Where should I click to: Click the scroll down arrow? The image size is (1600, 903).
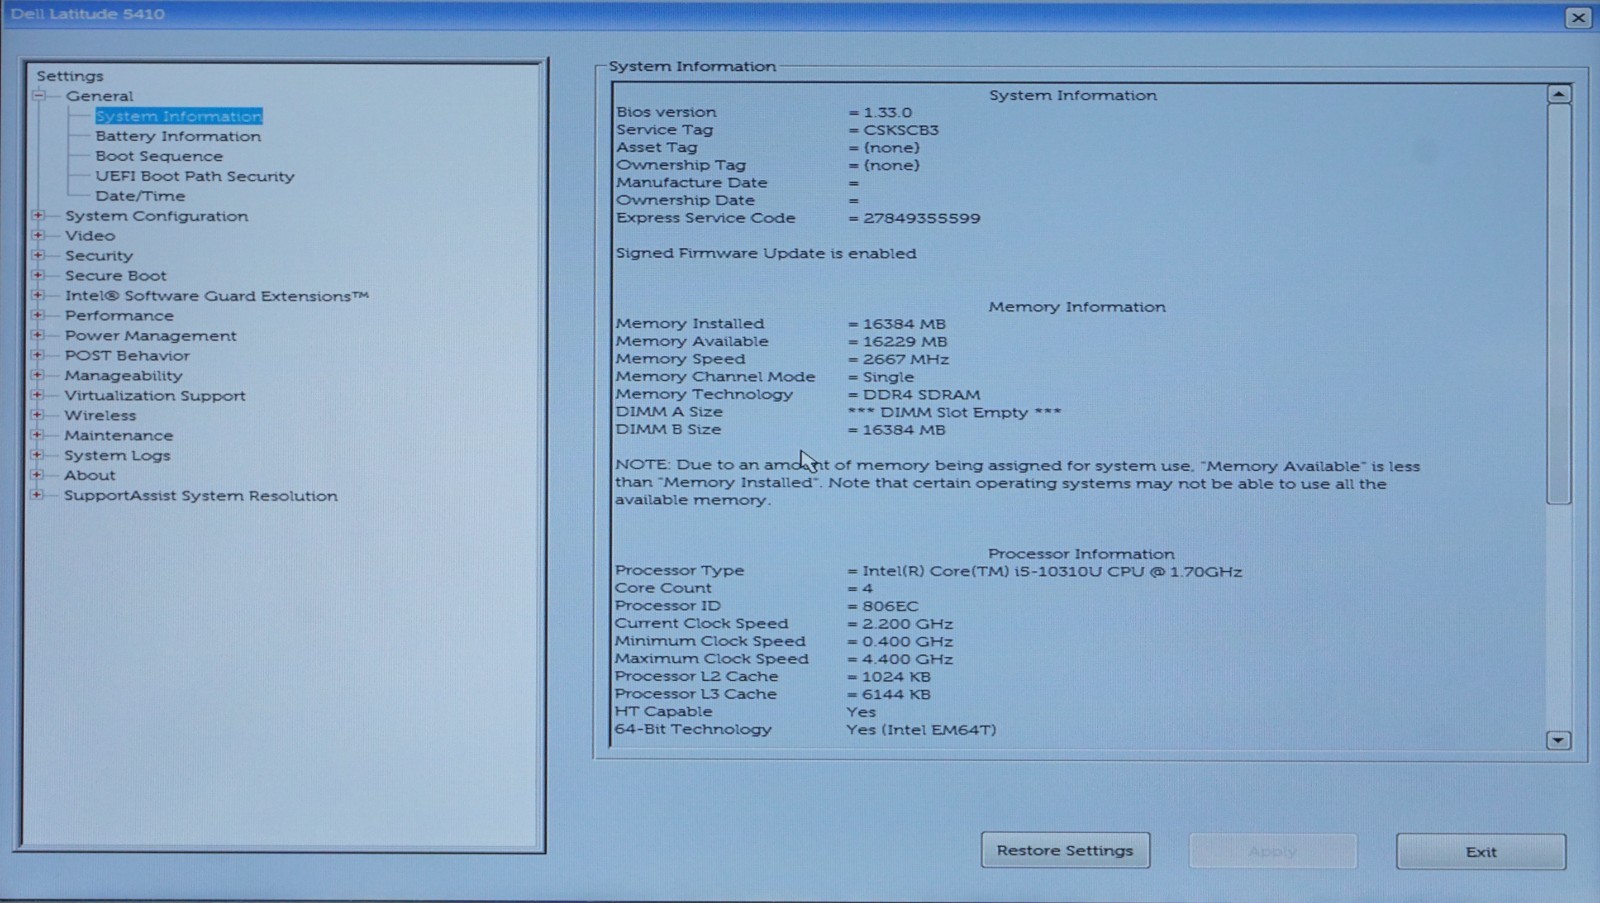click(x=1559, y=740)
